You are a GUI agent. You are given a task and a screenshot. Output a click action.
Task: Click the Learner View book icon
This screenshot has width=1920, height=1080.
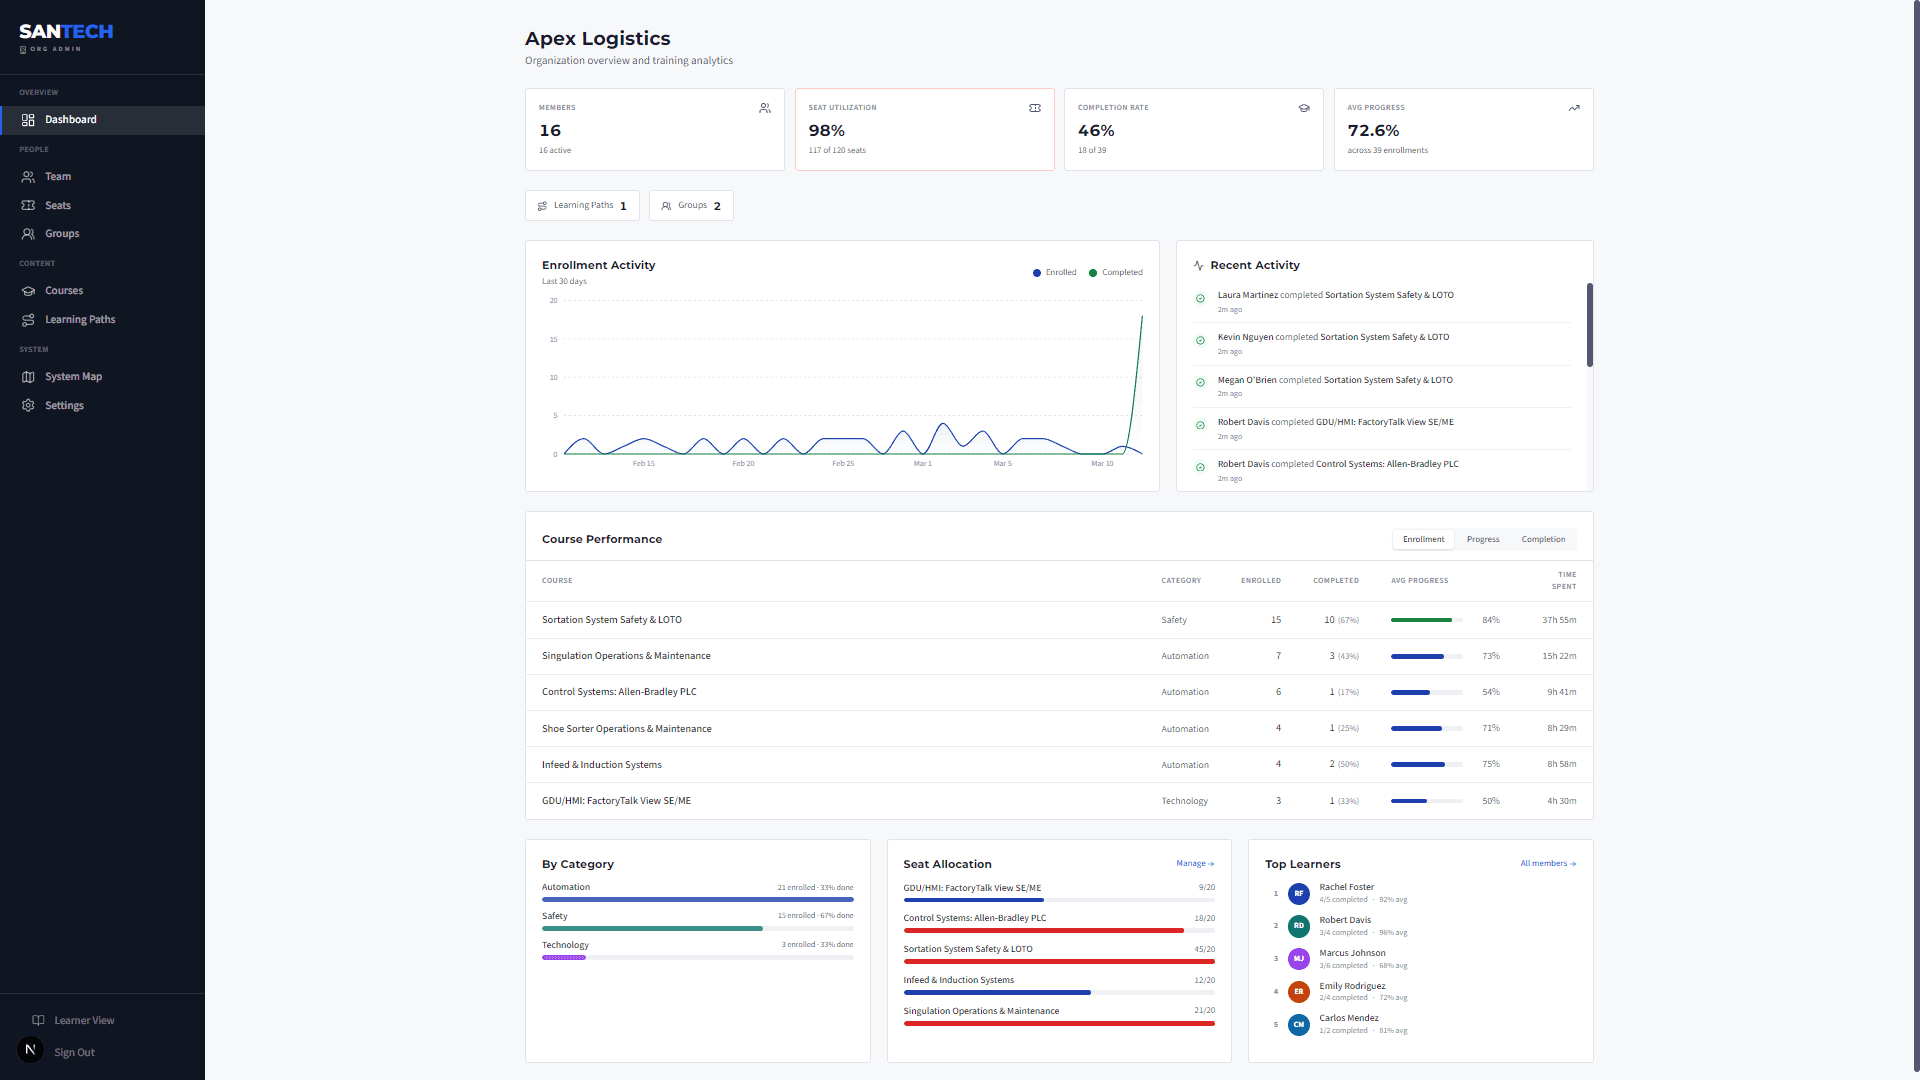(x=38, y=1021)
